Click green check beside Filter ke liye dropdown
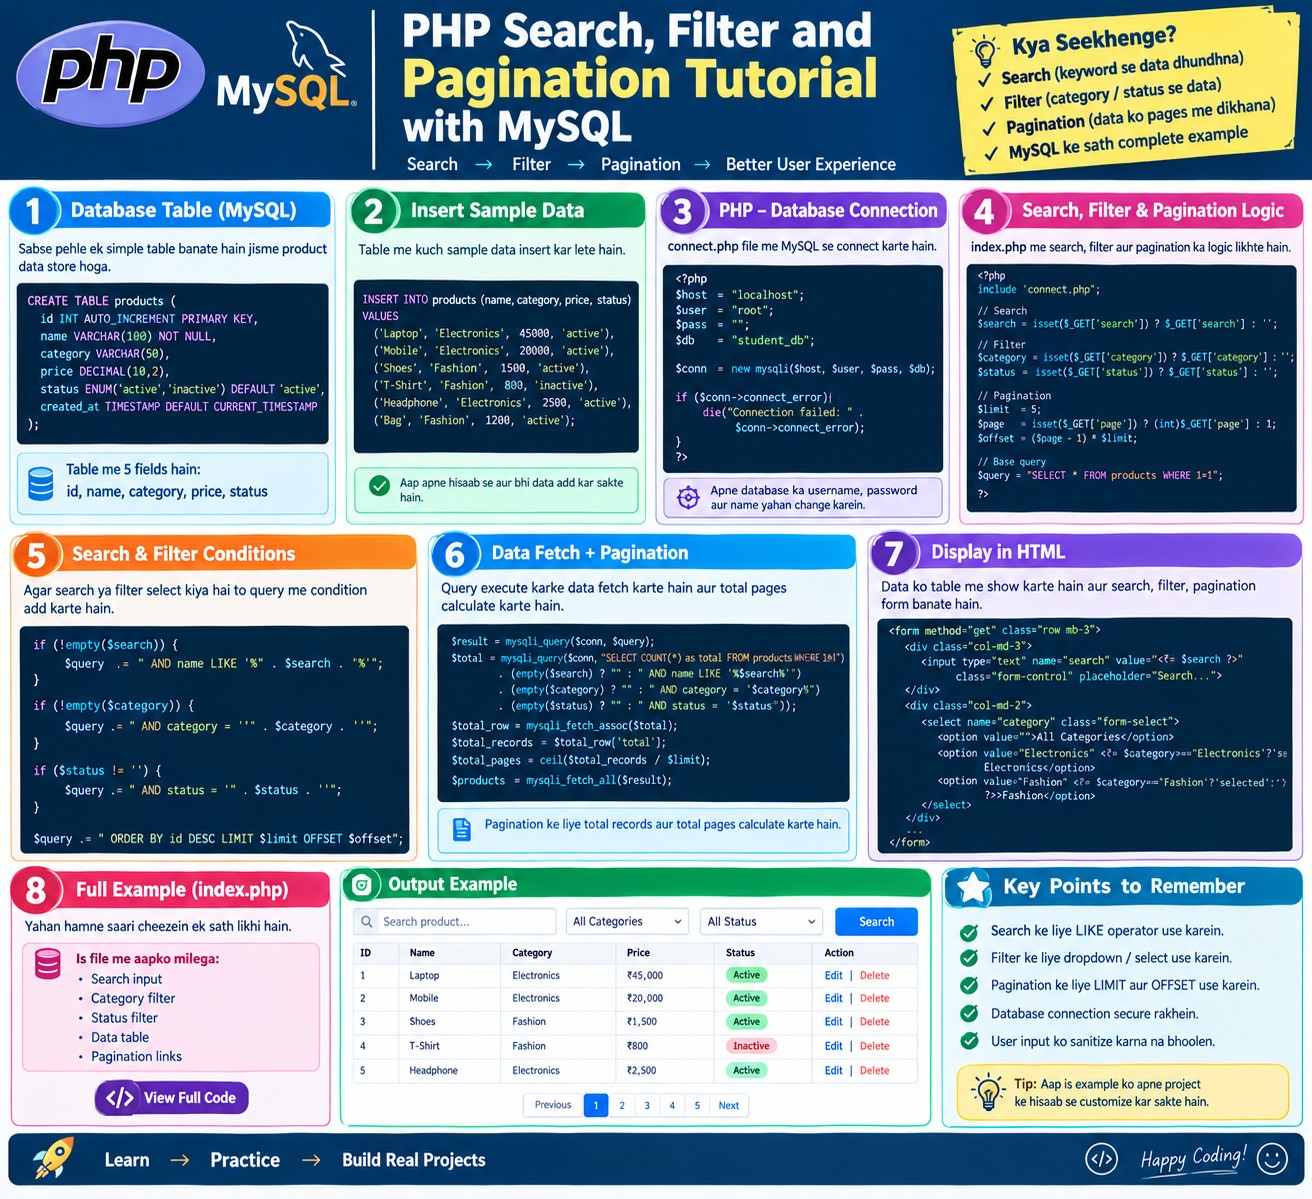Image resolution: width=1312 pixels, height=1199 pixels. point(968,958)
